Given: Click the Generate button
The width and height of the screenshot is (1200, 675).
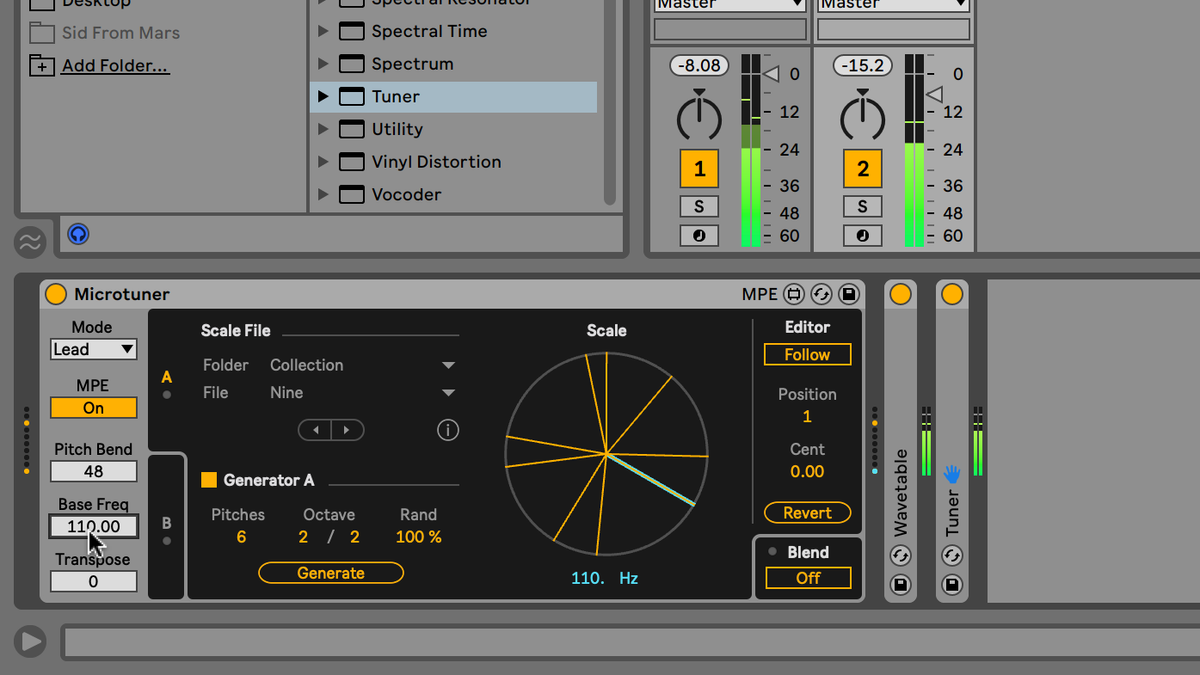Looking at the screenshot, I should [x=330, y=573].
